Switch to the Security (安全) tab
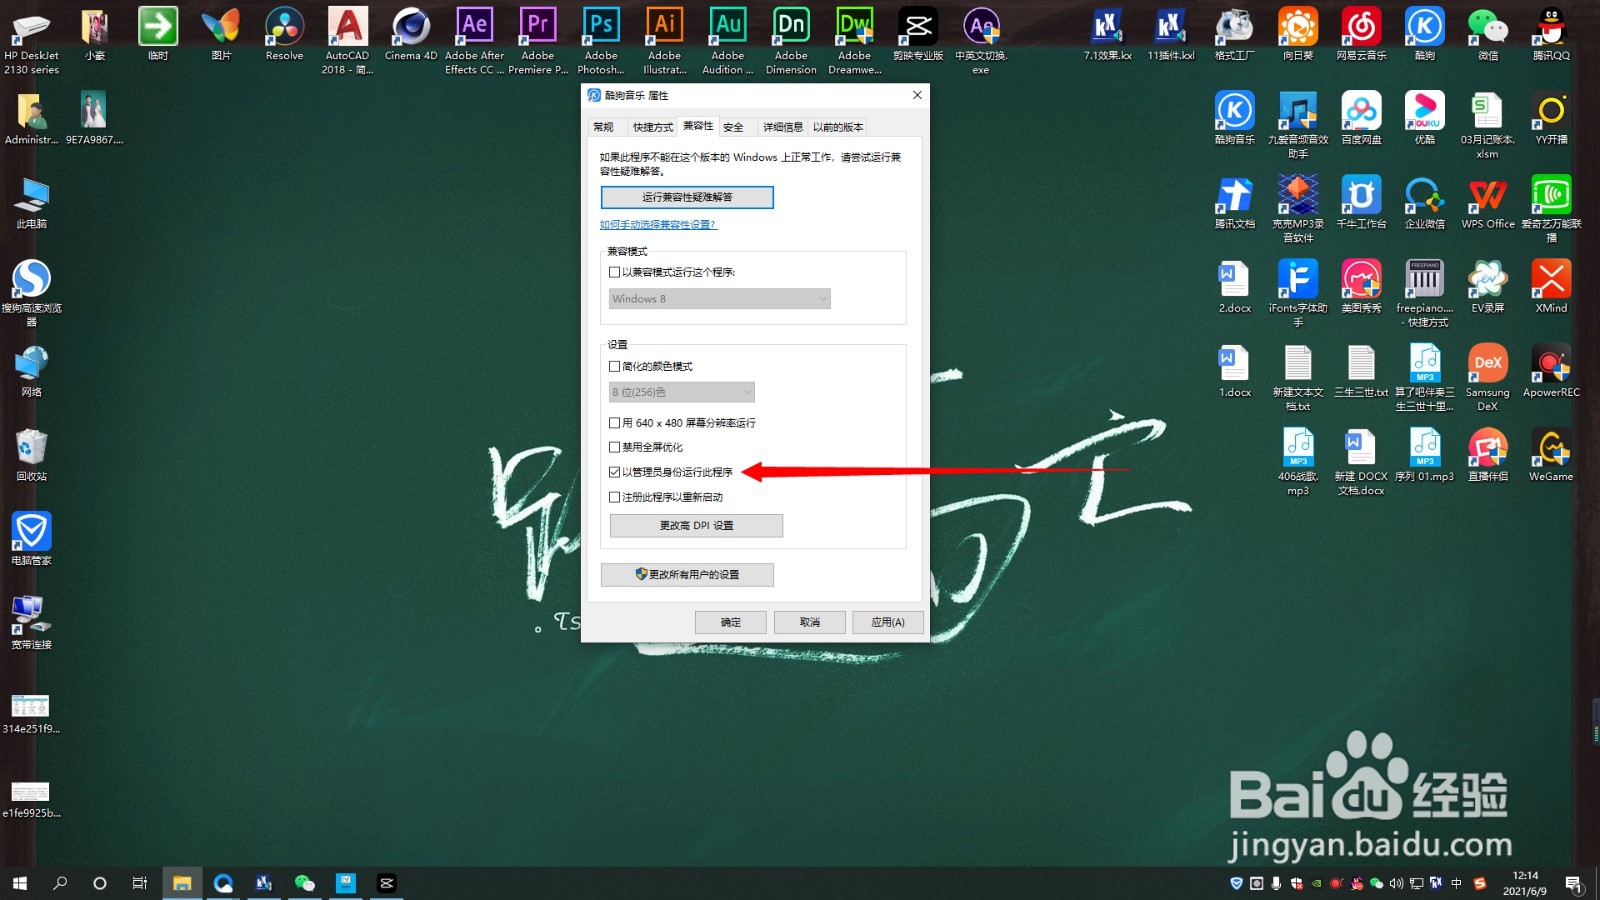The width and height of the screenshot is (1600, 900). point(733,127)
